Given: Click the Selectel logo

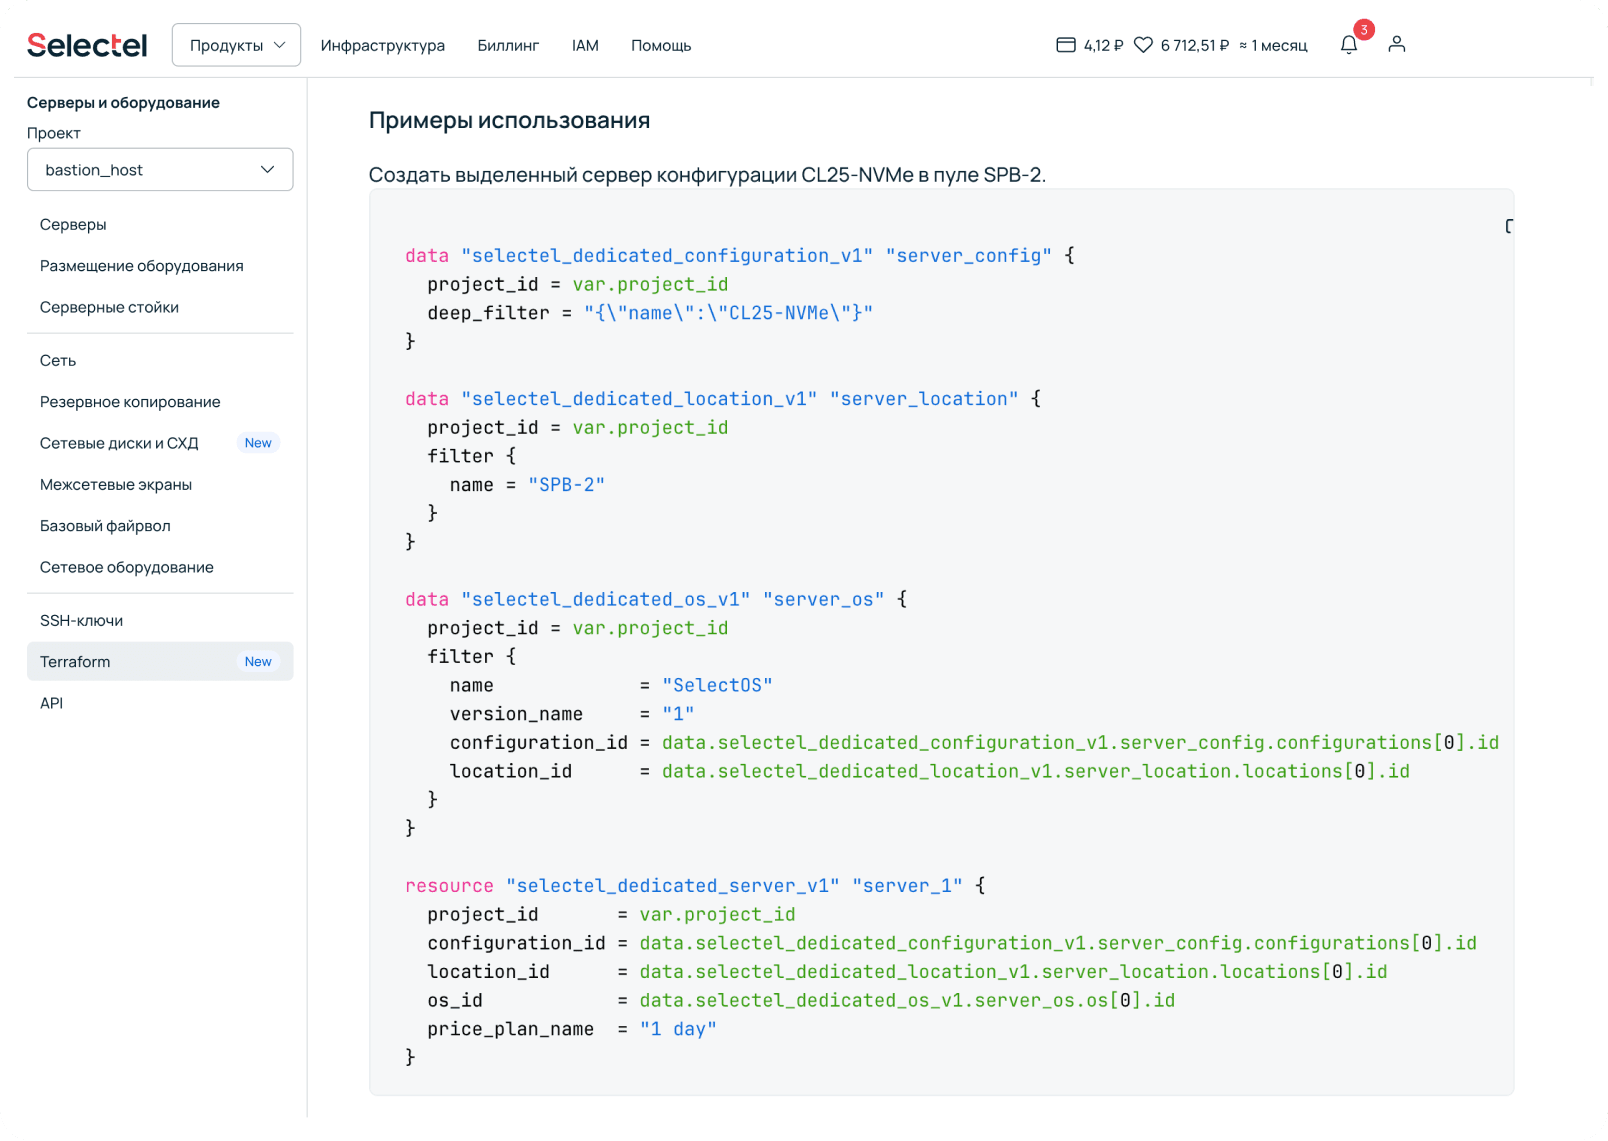Looking at the screenshot, I should pos(87,45).
